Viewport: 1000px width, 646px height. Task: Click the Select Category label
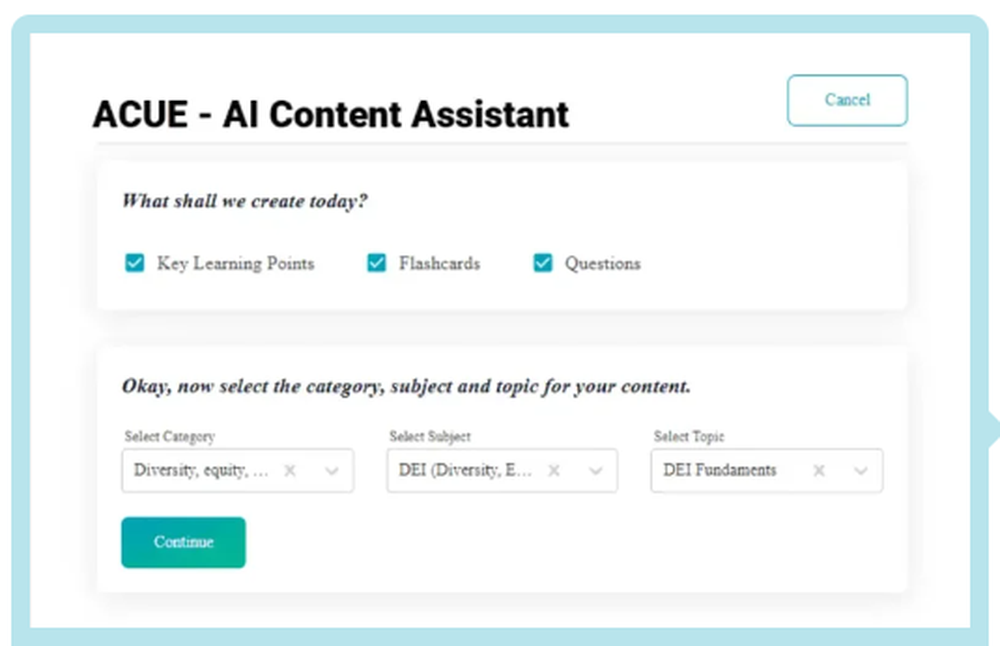170,437
